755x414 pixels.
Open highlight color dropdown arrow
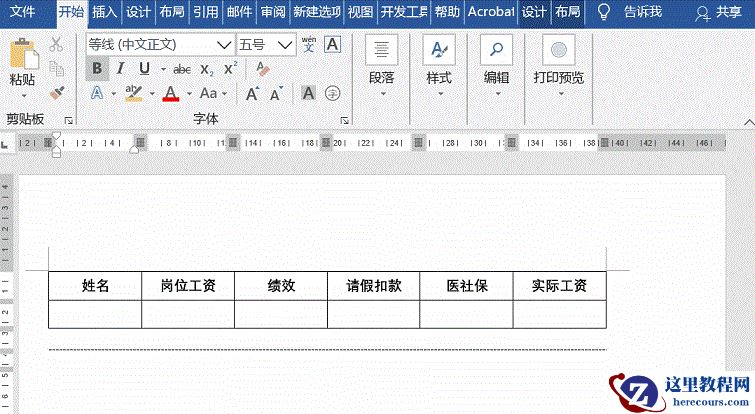pos(152,93)
